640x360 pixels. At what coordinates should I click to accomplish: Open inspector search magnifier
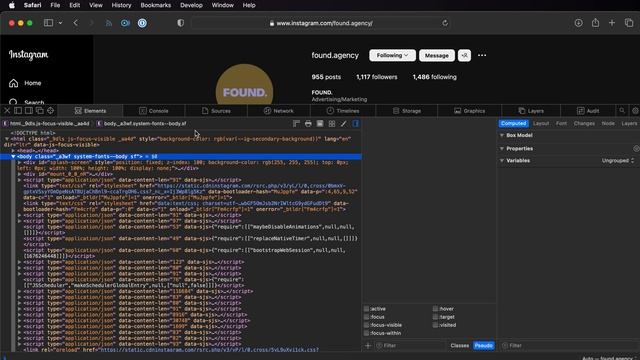[622, 111]
